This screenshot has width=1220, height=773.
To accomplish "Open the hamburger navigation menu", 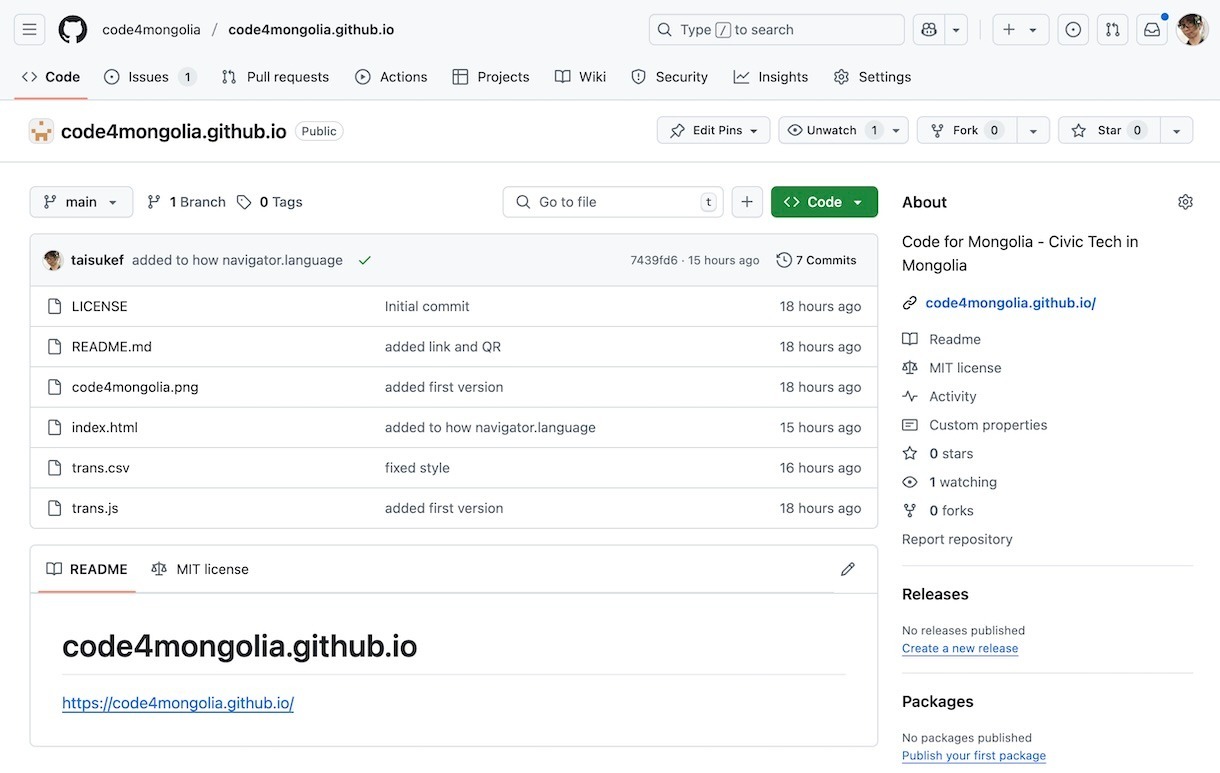I will [29, 30].
